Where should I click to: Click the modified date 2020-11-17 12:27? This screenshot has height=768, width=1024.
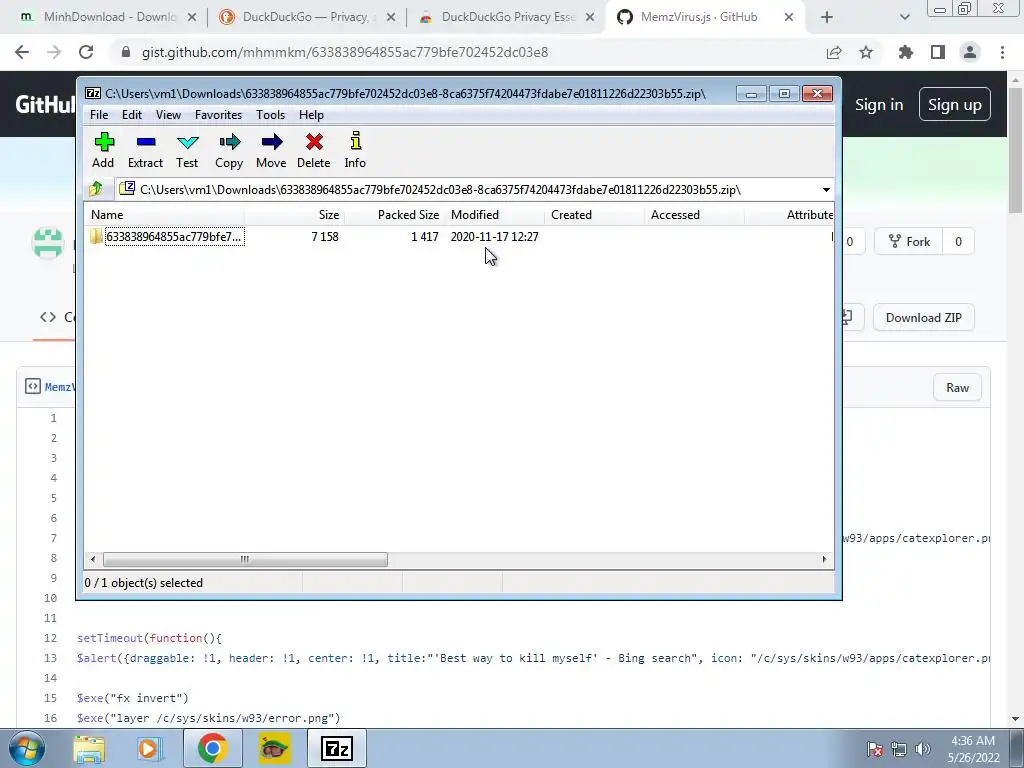pos(494,236)
